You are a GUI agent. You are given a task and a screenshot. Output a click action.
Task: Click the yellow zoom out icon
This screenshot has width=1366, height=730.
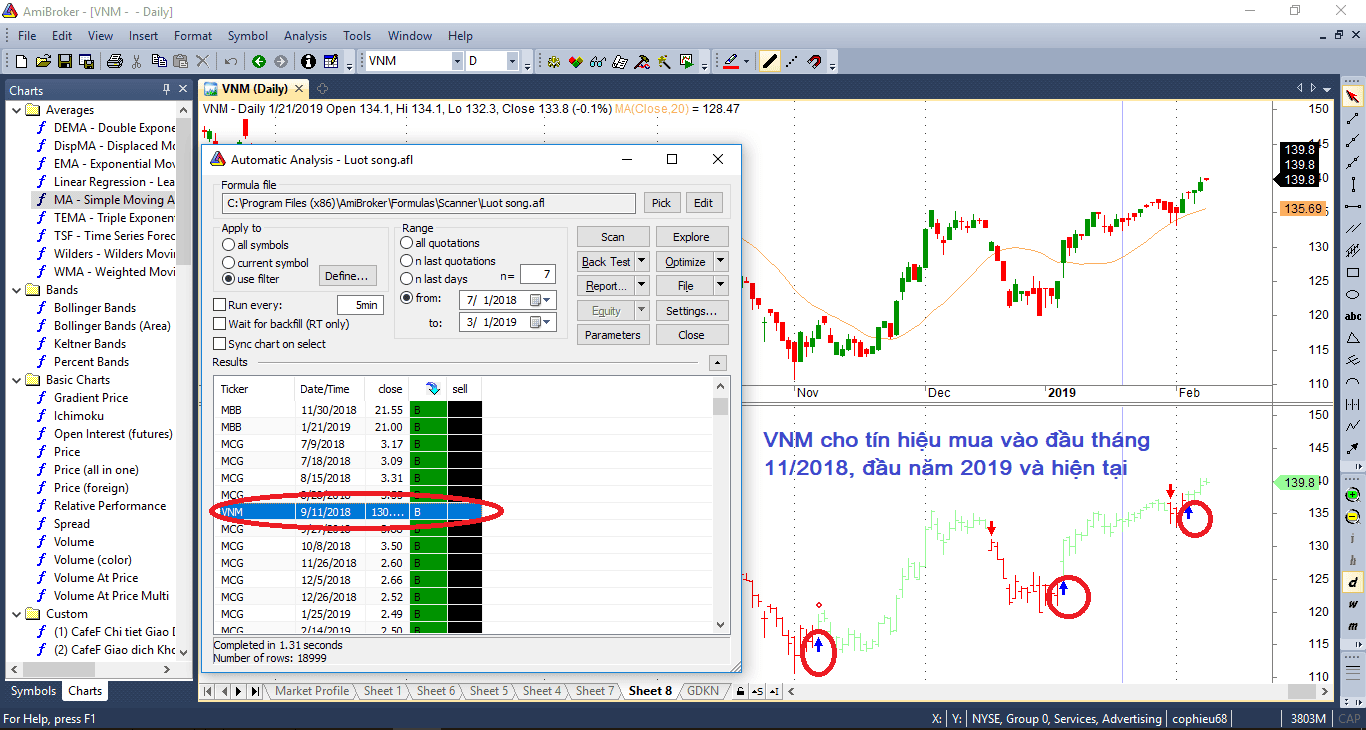(x=1353, y=517)
